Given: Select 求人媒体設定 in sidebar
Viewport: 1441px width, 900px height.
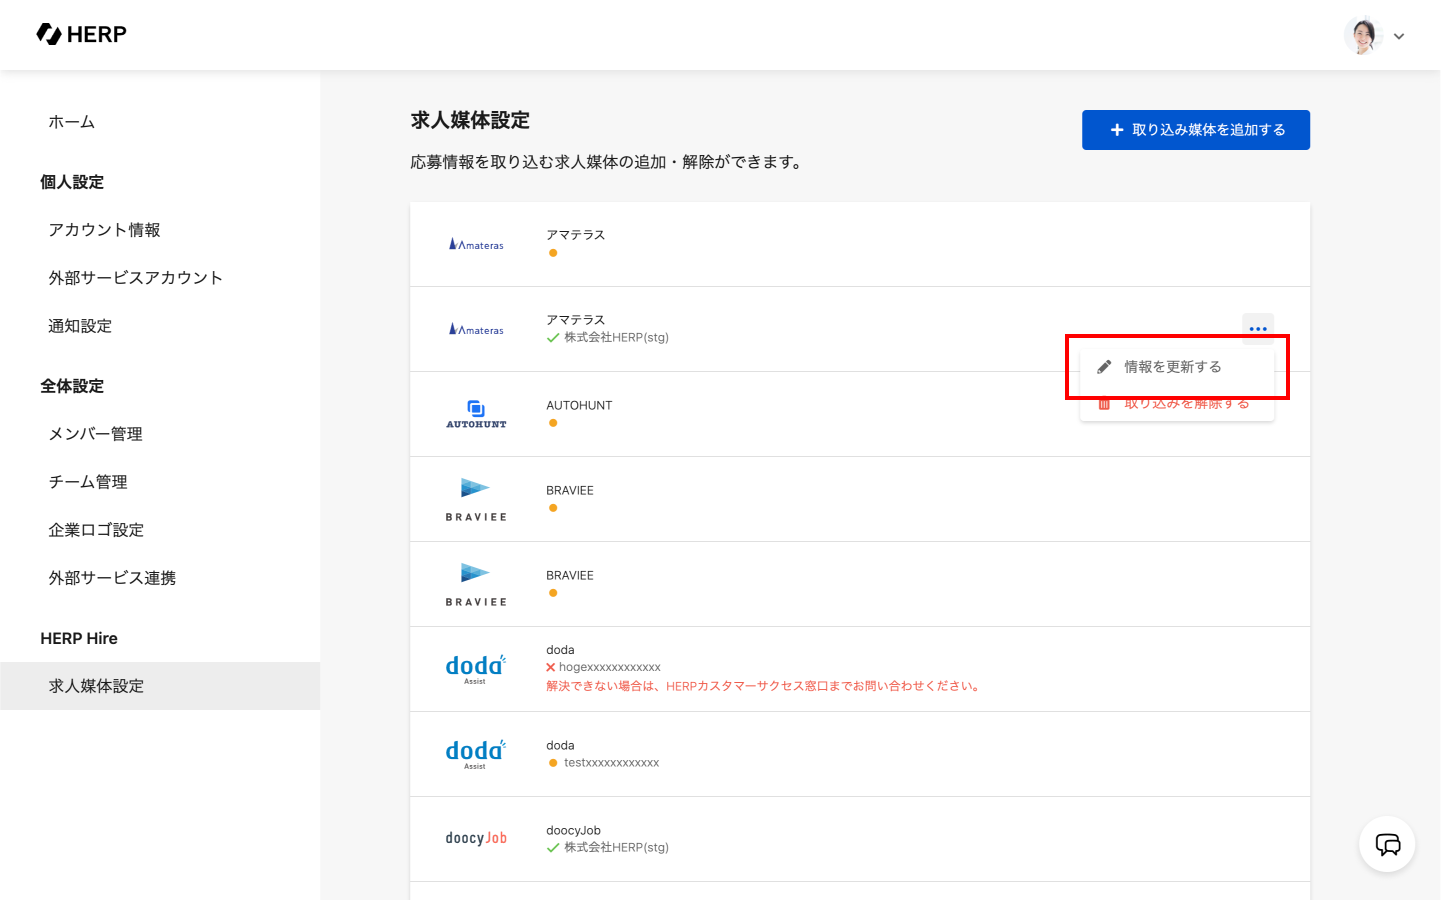Looking at the screenshot, I should pos(160,686).
